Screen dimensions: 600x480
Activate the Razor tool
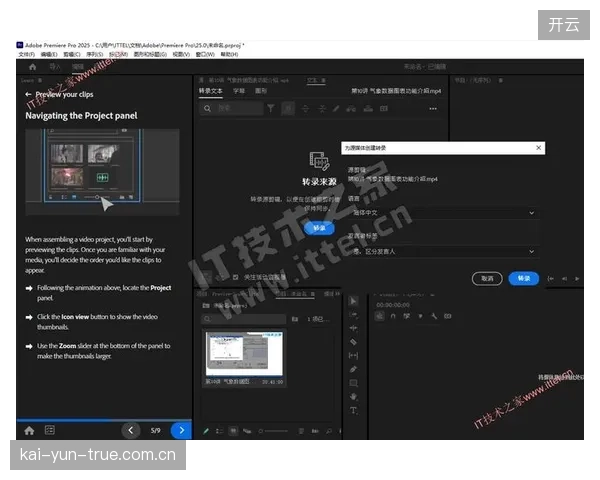[353, 342]
